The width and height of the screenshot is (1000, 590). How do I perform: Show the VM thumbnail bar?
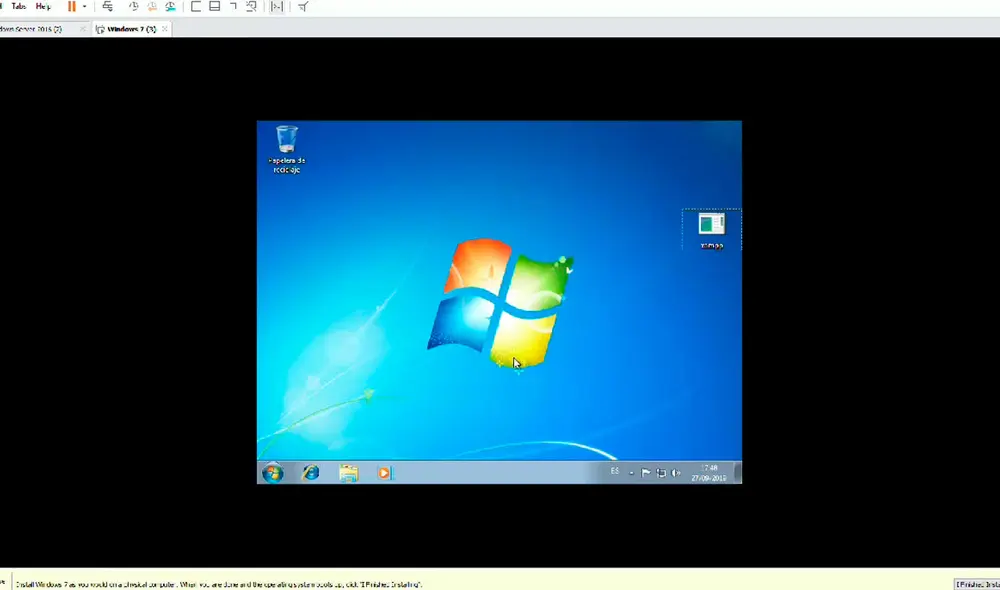[x=277, y=7]
